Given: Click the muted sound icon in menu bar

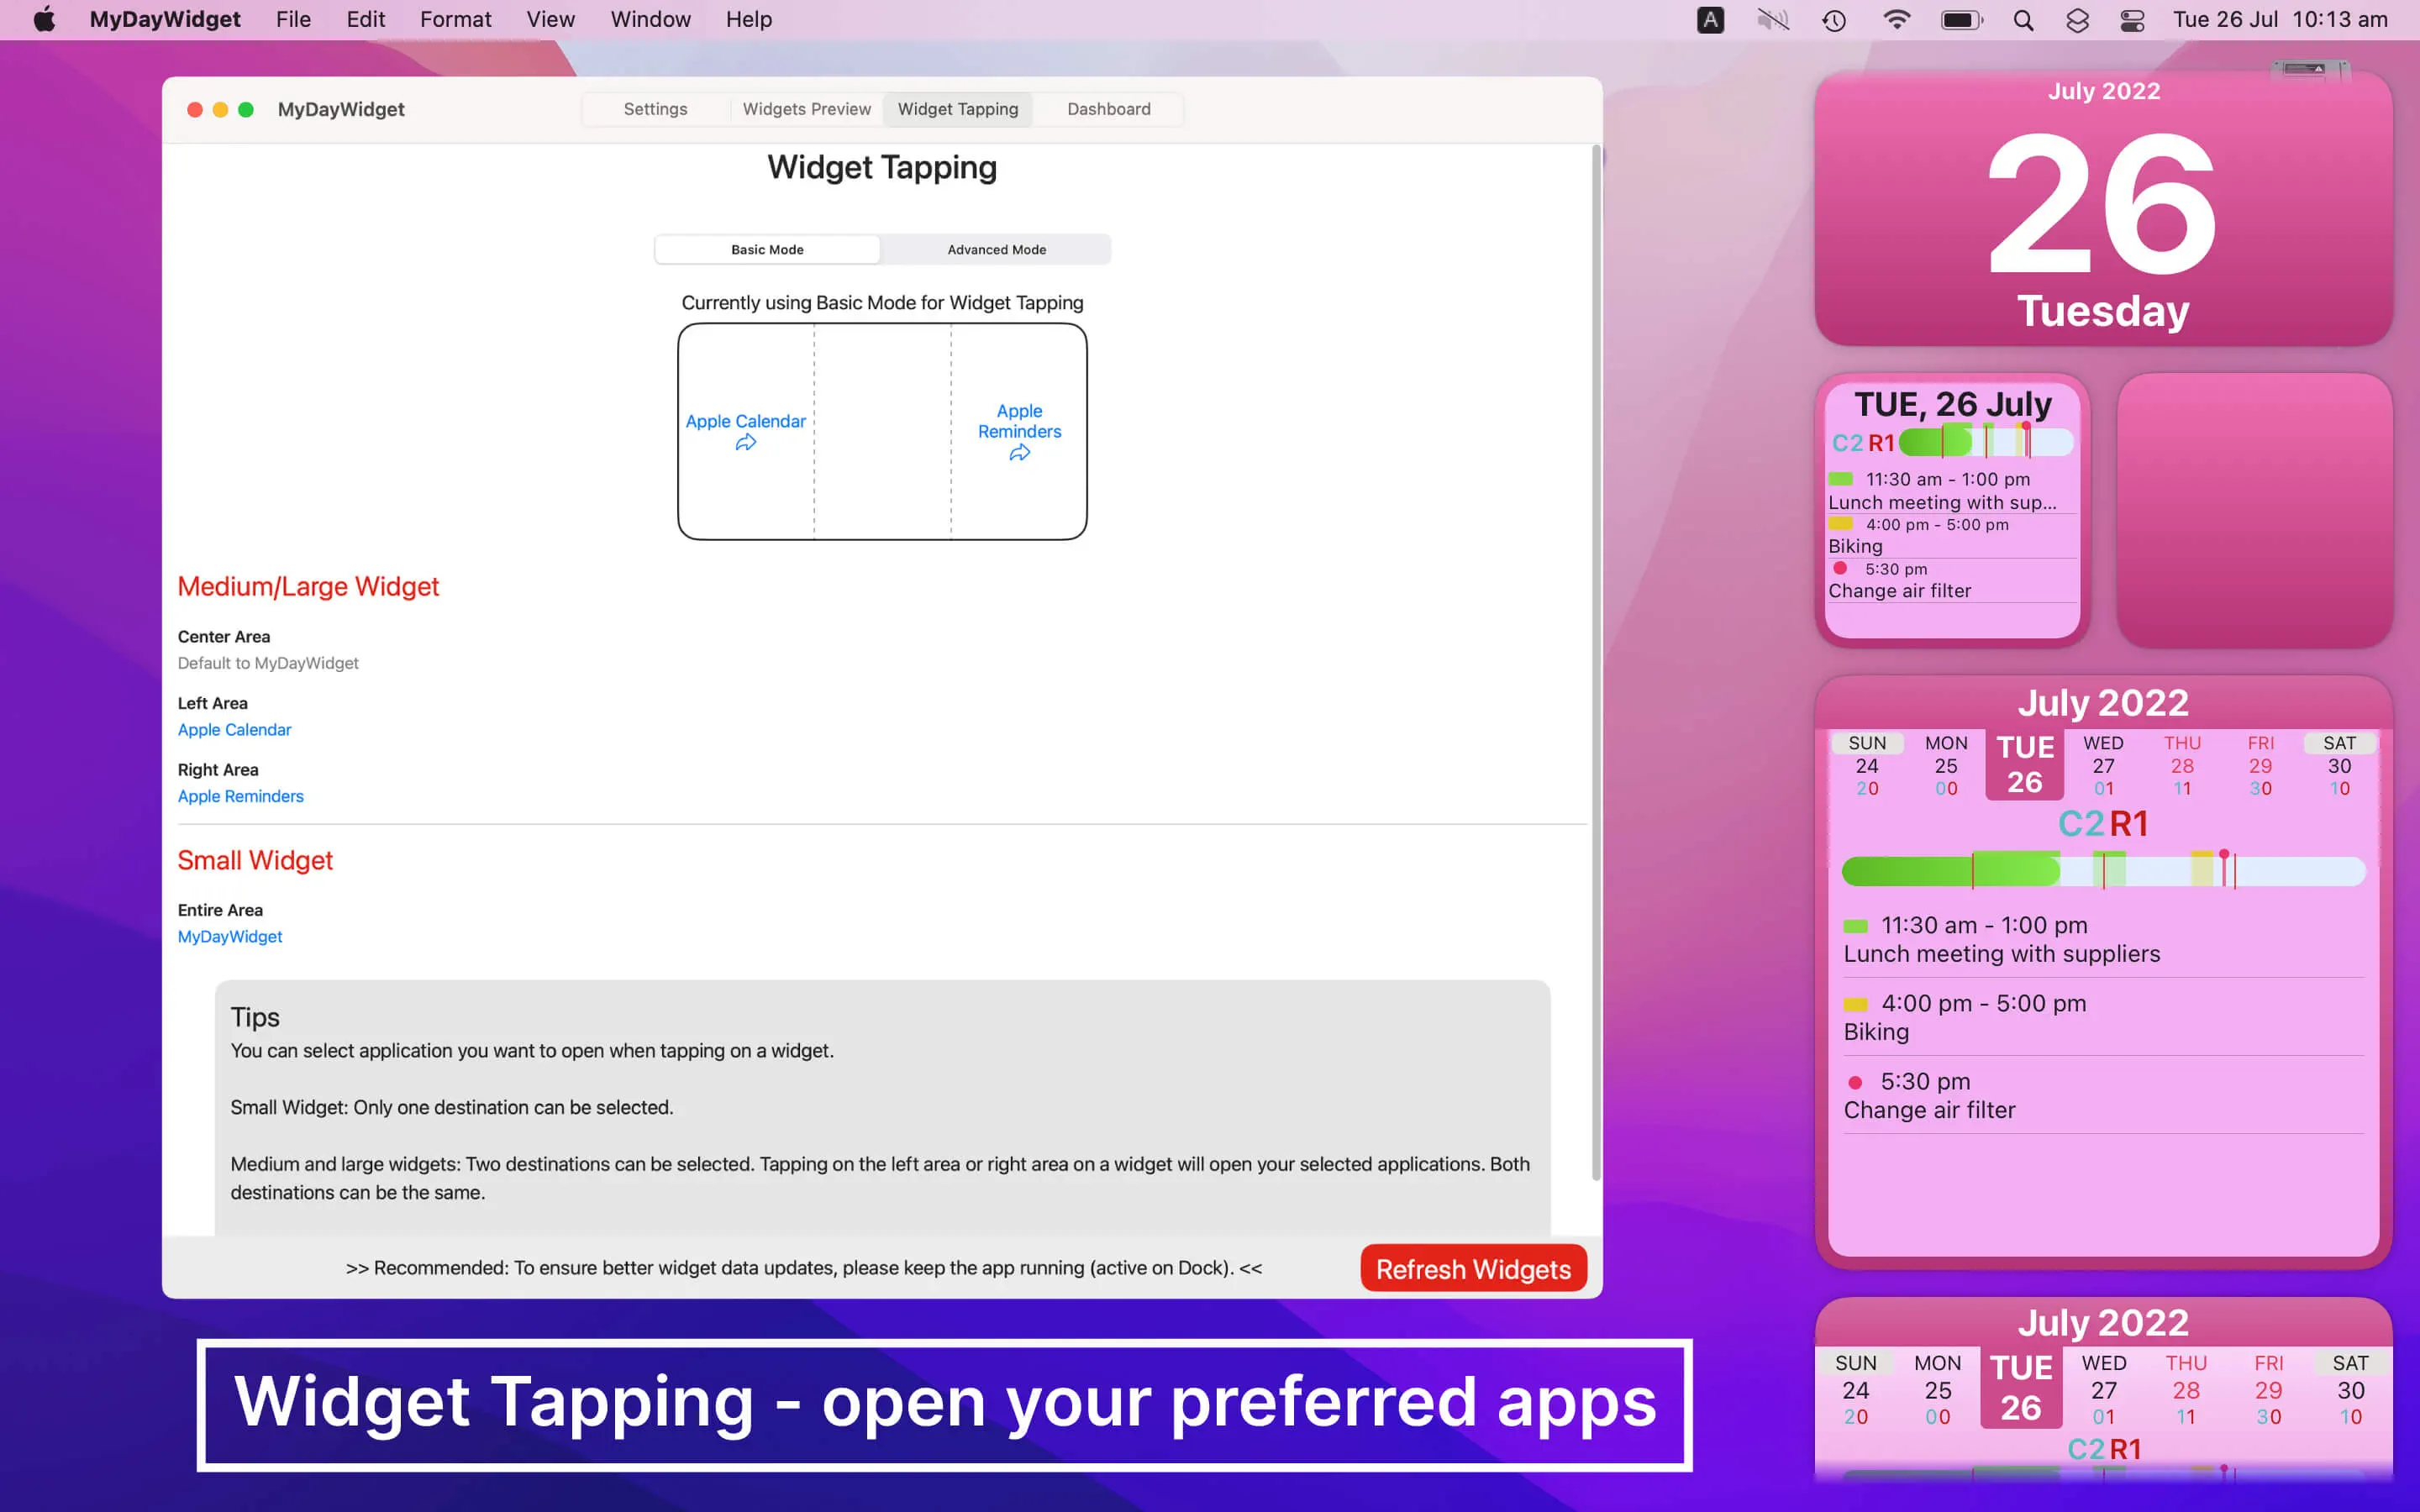Looking at the screenshot, I should 1772,20.
